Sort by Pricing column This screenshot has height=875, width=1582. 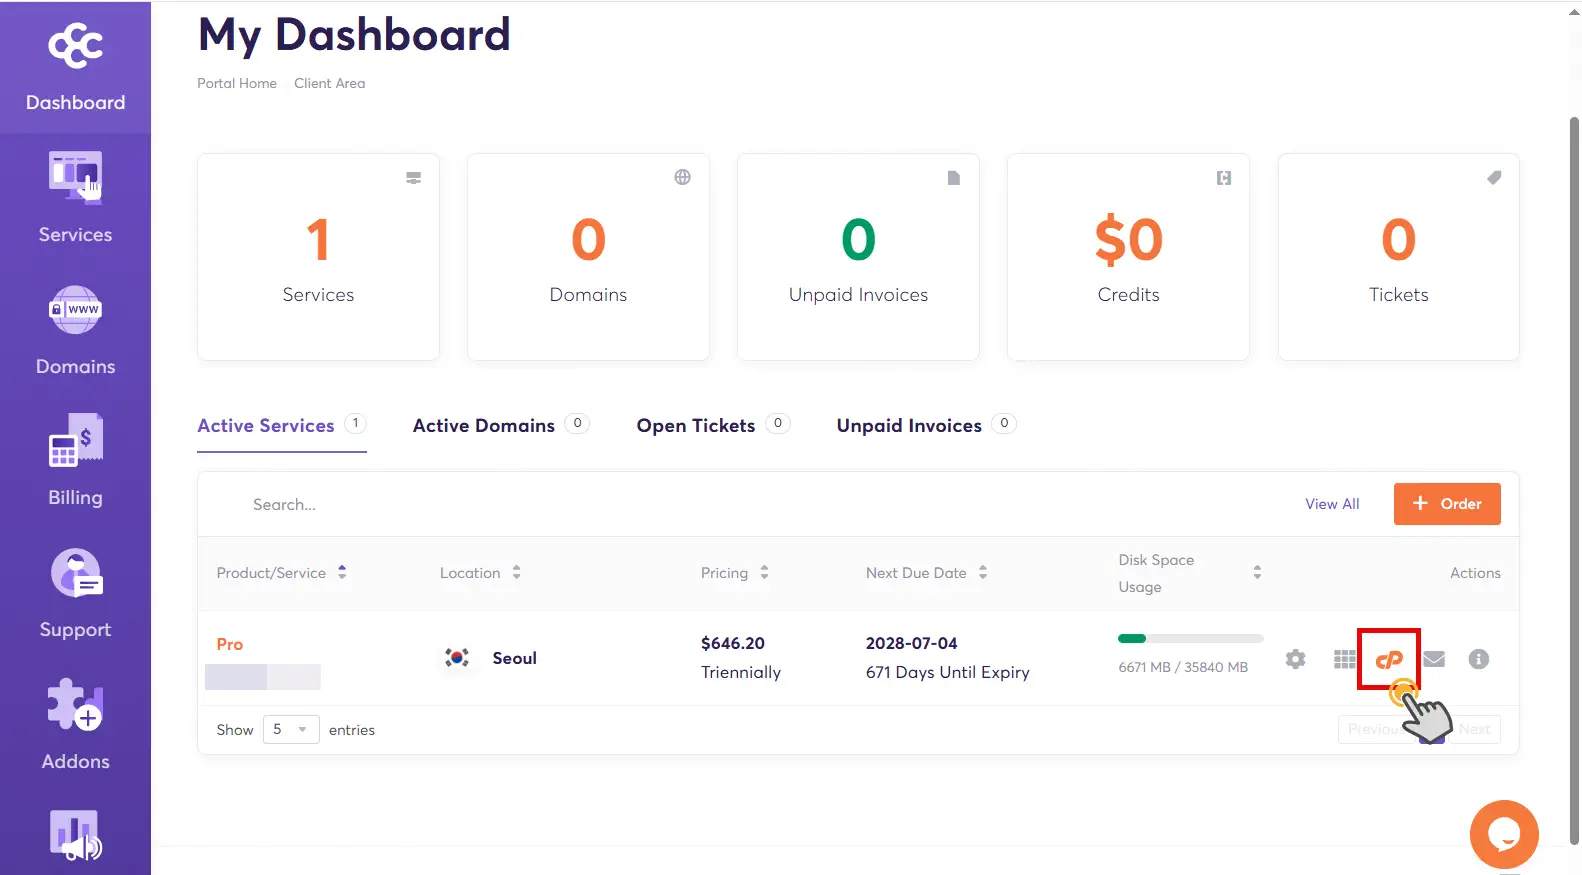pos(734,573)
